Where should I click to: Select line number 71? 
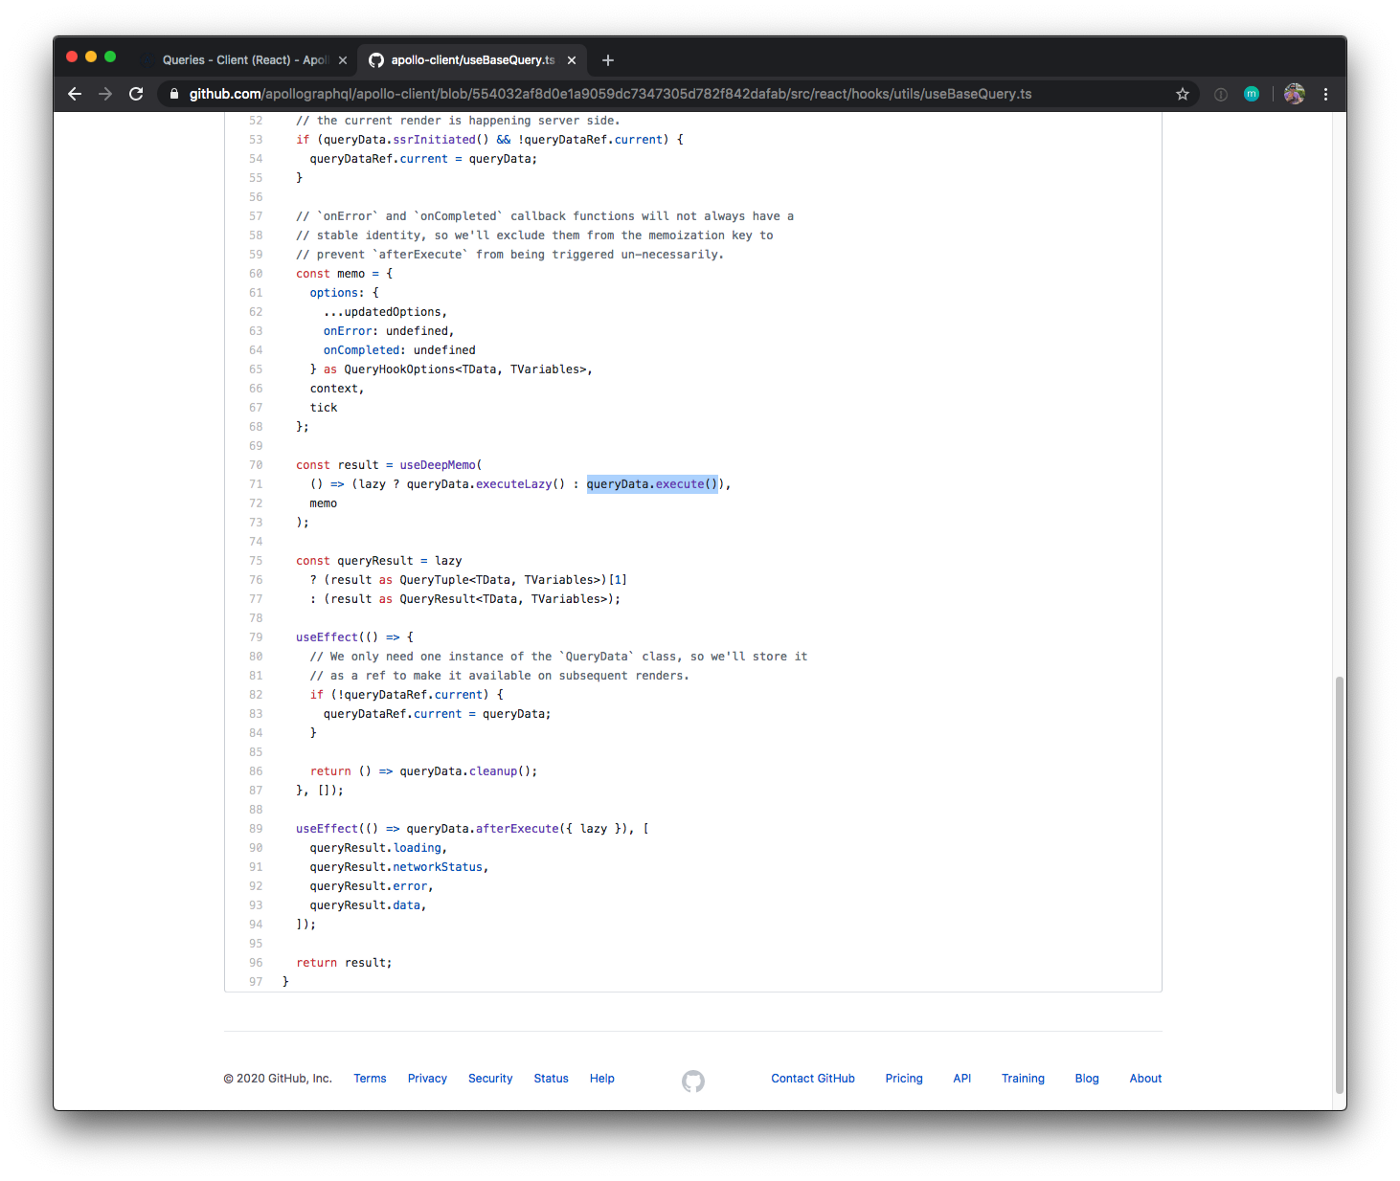point(256,484)
